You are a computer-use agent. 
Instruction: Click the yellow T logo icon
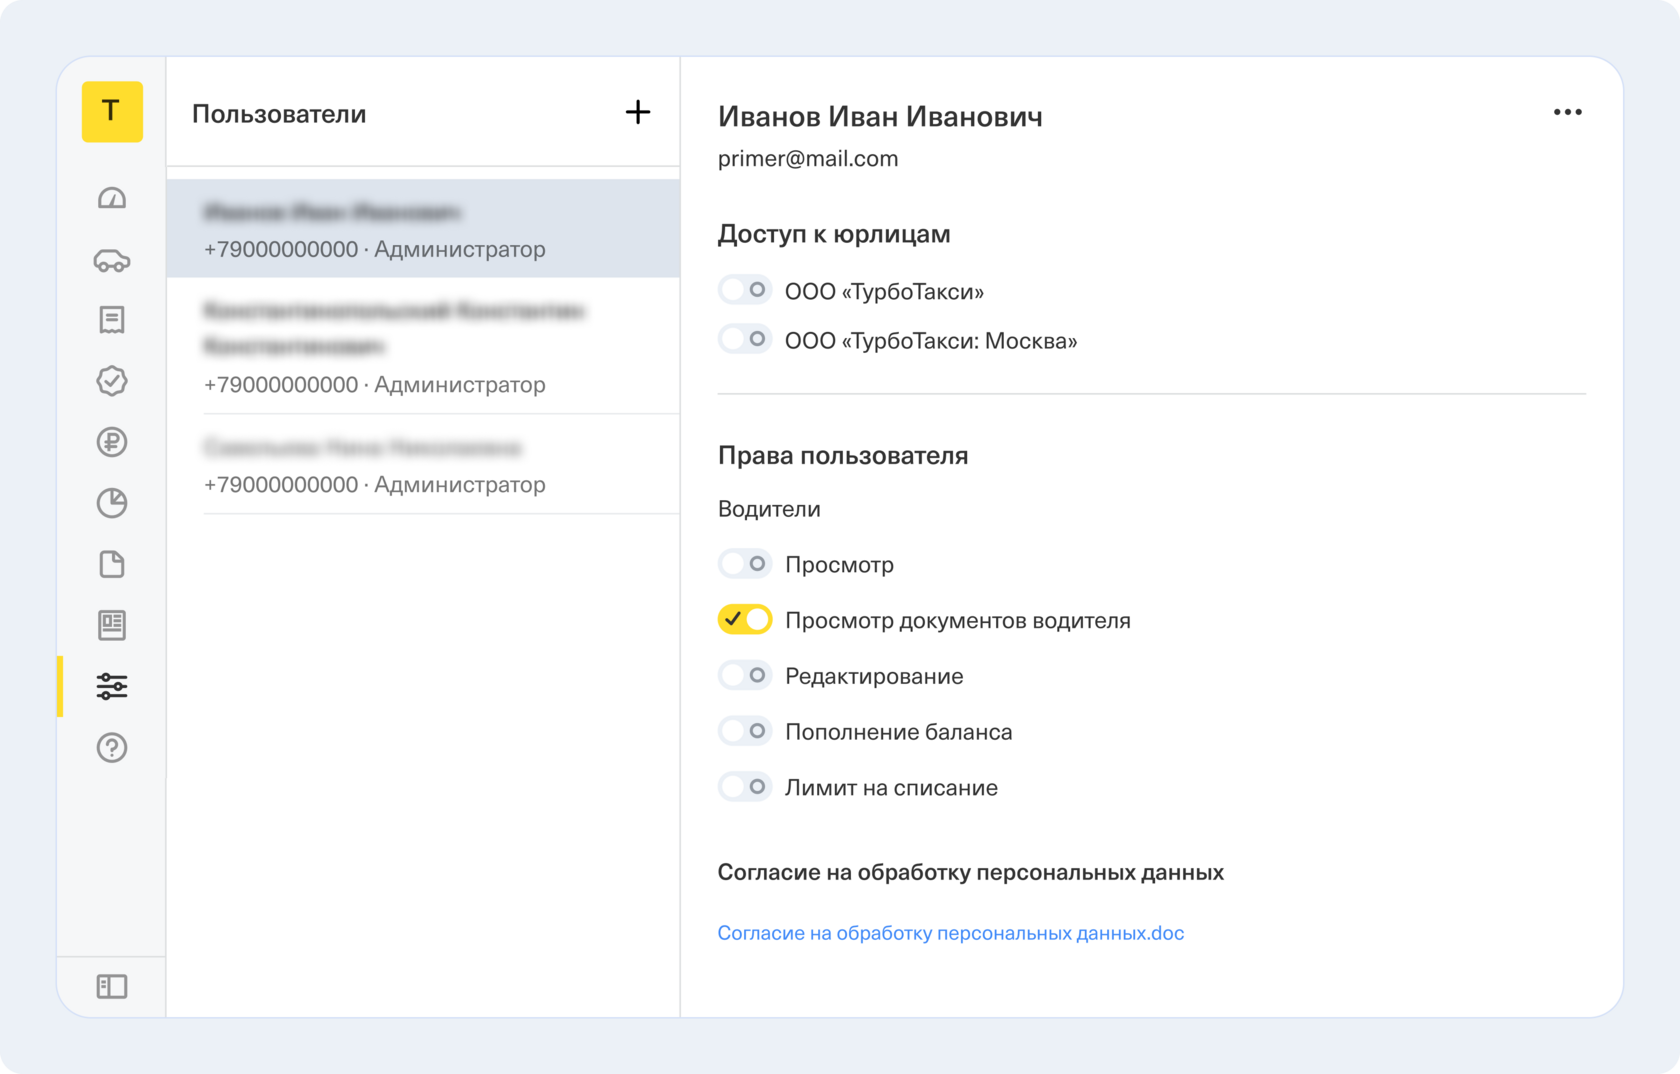(112, 112)
